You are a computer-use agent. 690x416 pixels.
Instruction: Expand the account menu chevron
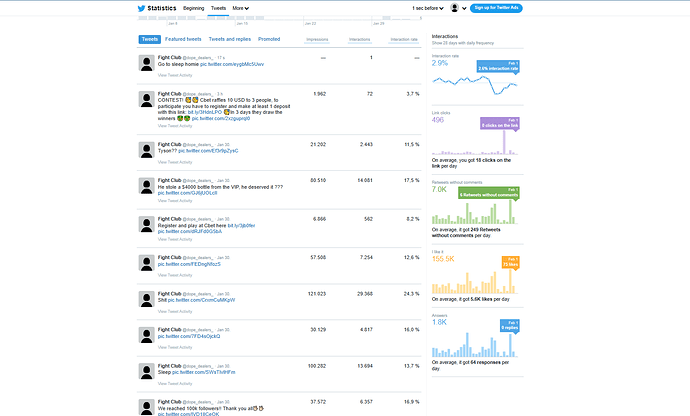tap(464, 8)
